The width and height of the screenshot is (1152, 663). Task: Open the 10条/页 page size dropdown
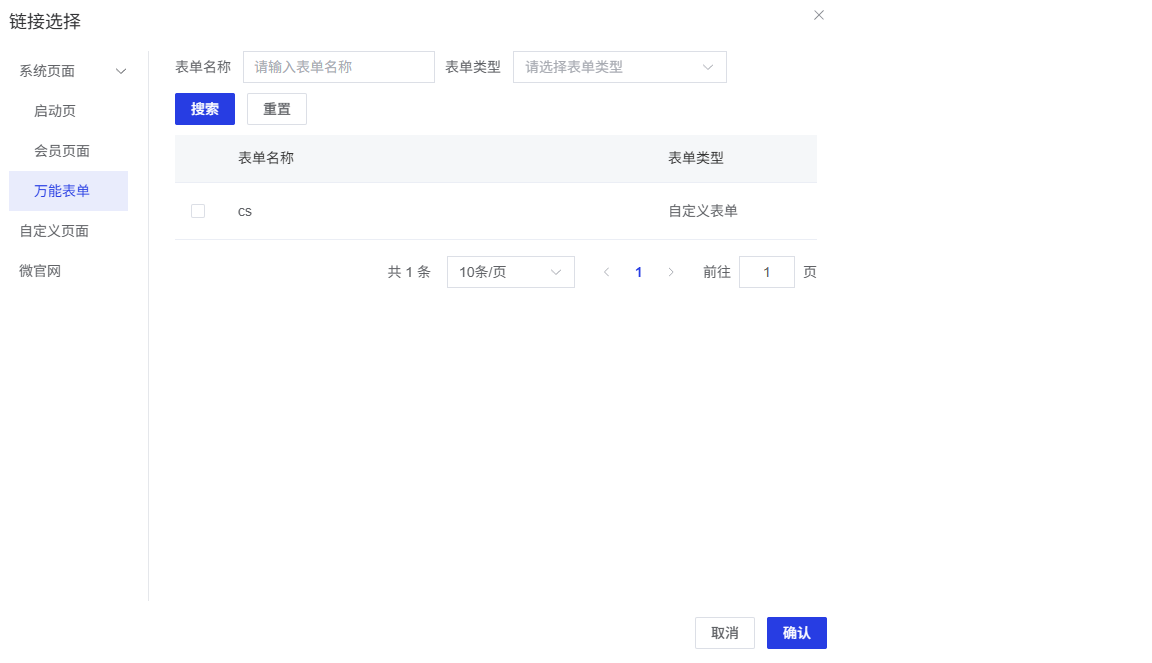point(510,272)
